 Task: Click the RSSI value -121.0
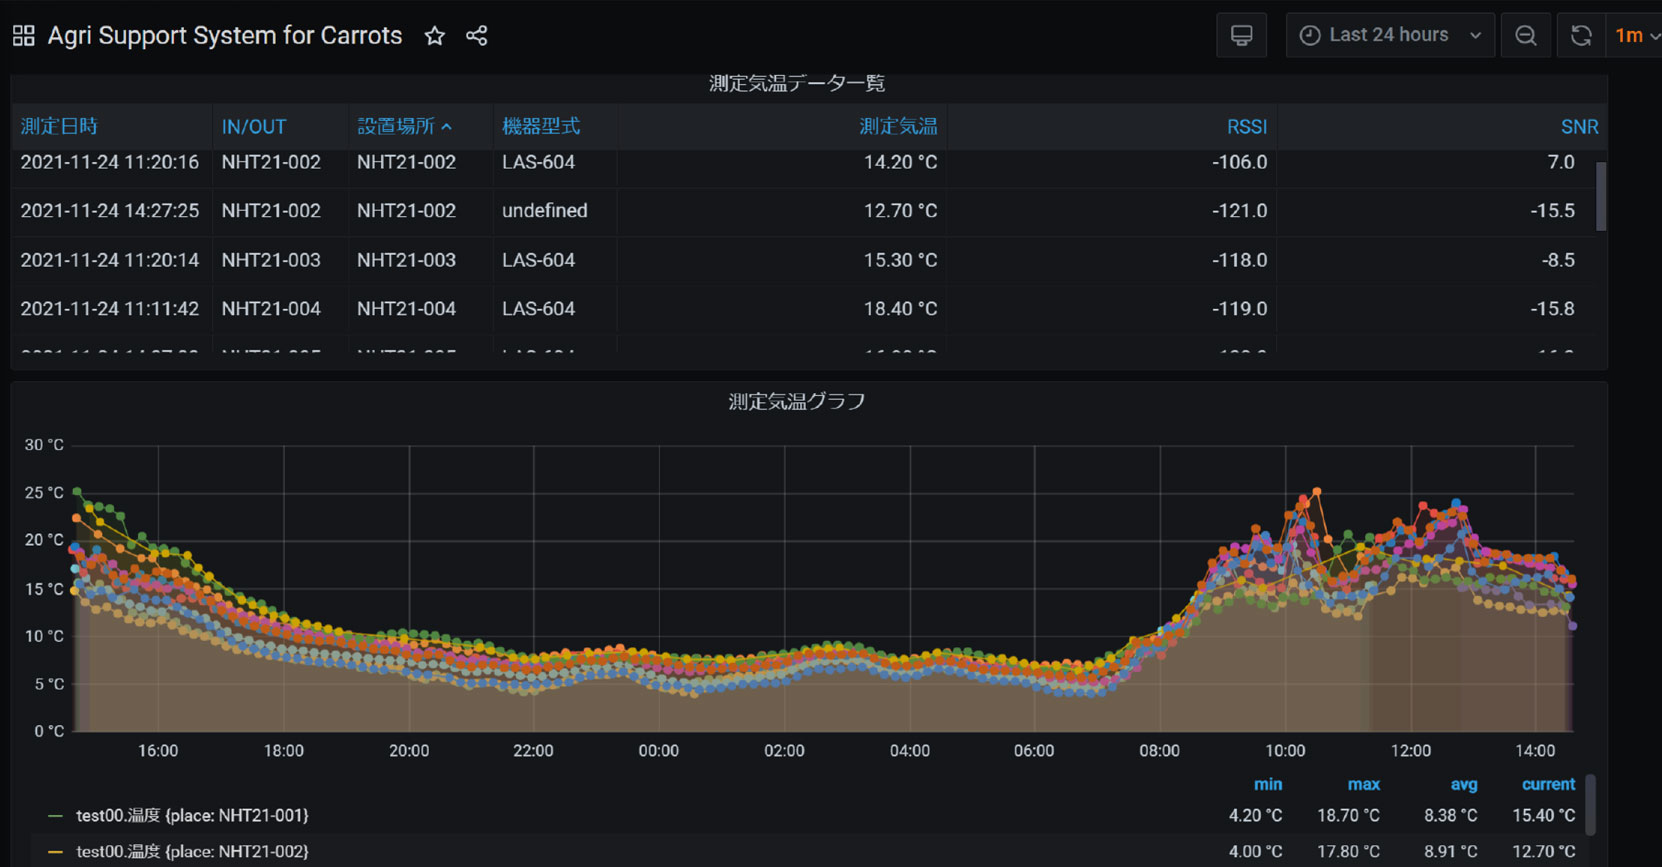(x=1240, y=211)
